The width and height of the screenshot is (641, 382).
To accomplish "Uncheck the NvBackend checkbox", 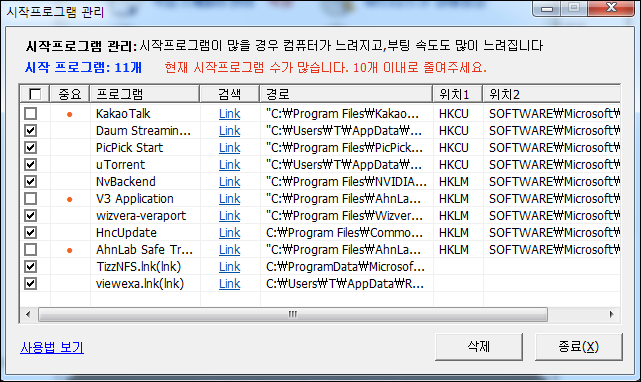I will coord(31,181).
